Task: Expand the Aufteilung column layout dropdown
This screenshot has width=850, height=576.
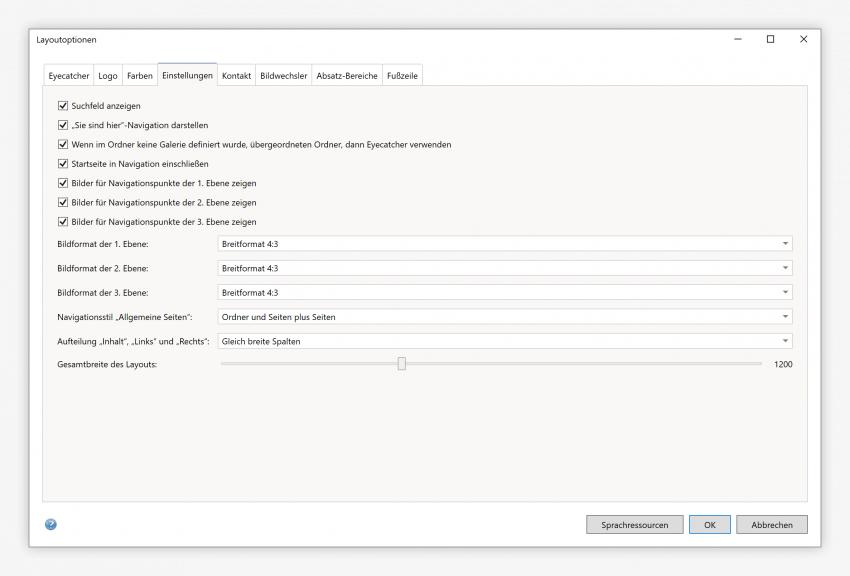Action: [504, 341]
